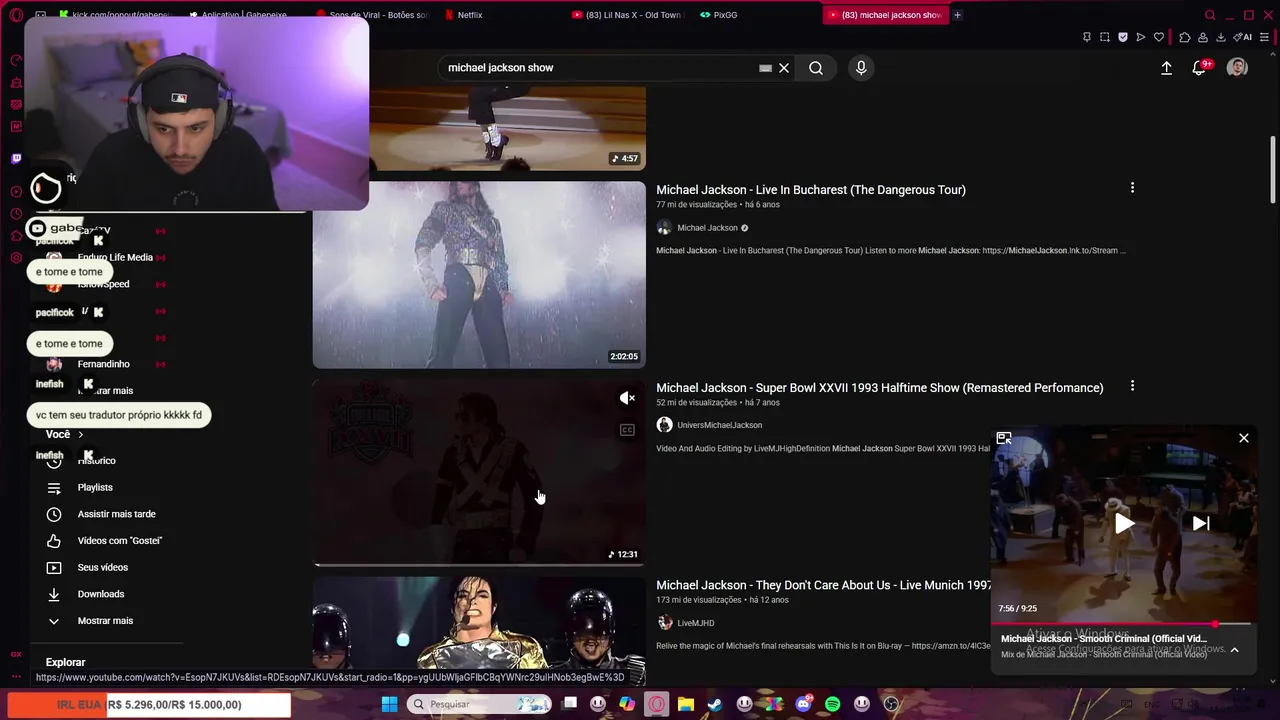
Task: Open the YouTube notifications bell
Action: coord(1199,68)
